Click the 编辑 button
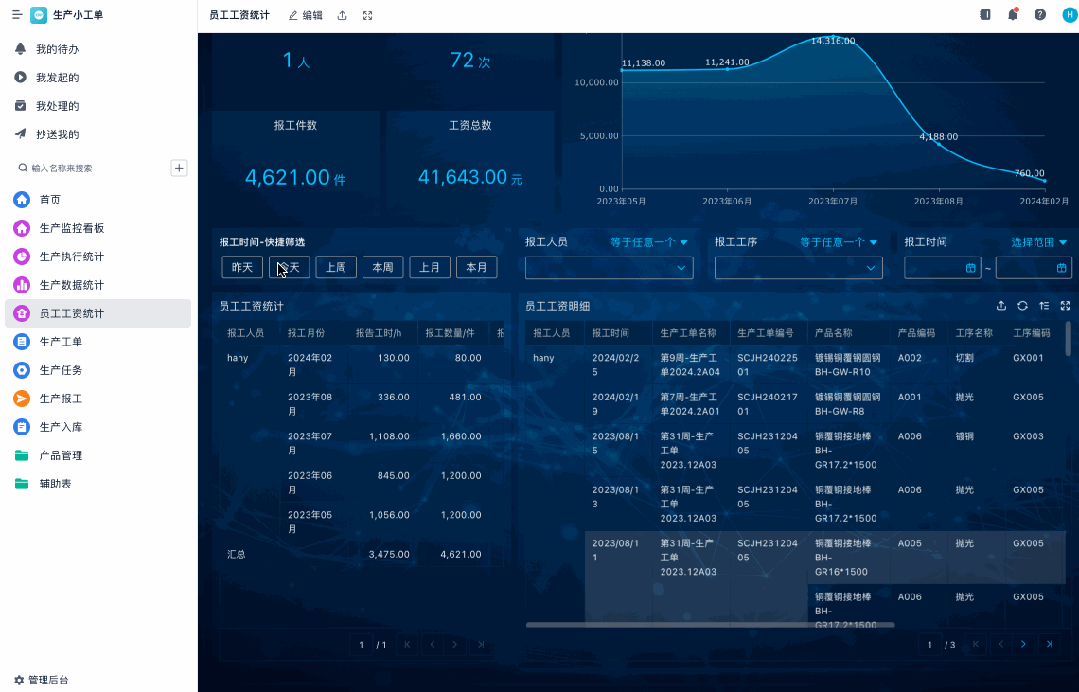 [x=305, y=15]
